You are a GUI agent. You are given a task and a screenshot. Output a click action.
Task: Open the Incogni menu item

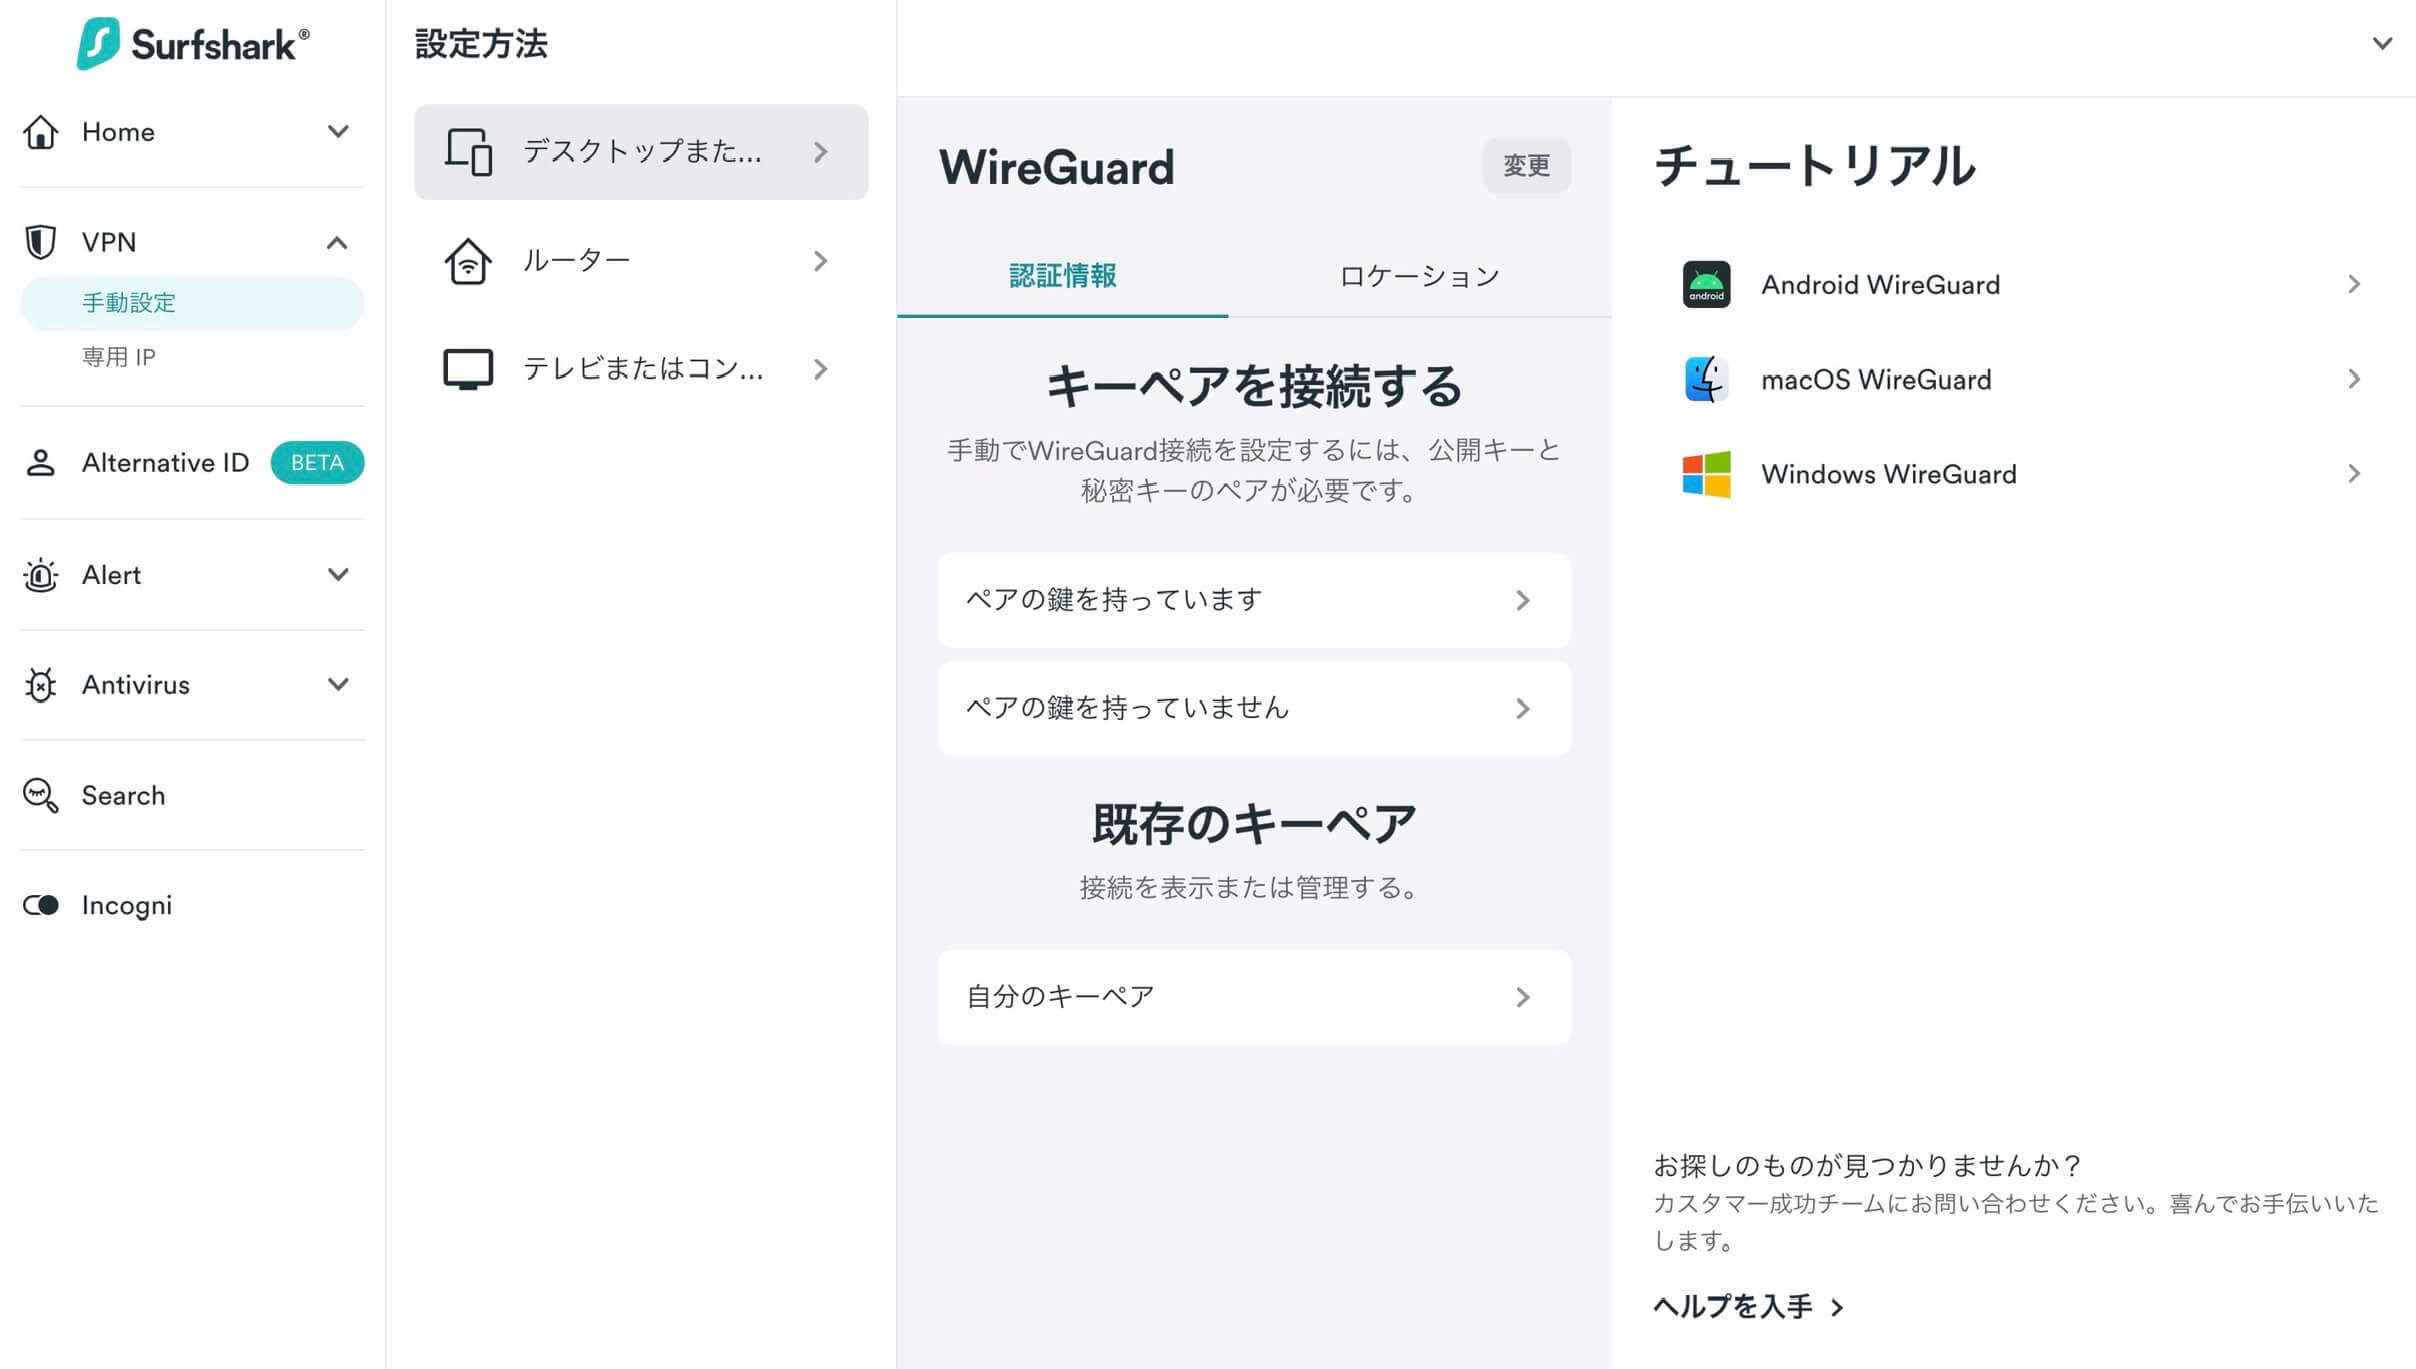[126, 905]
